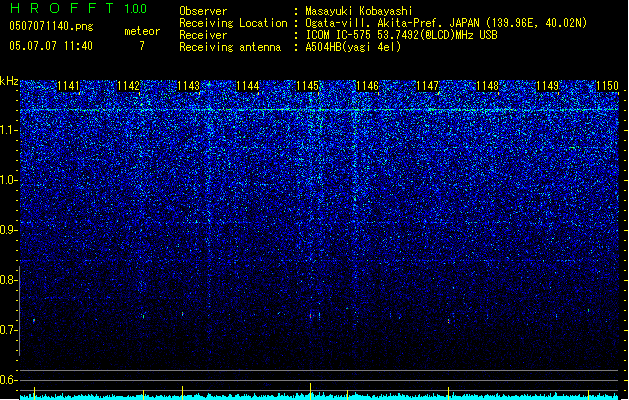The image size is (629, 400).
Task: Click the 1145 time marker
Action: (308, 86)
